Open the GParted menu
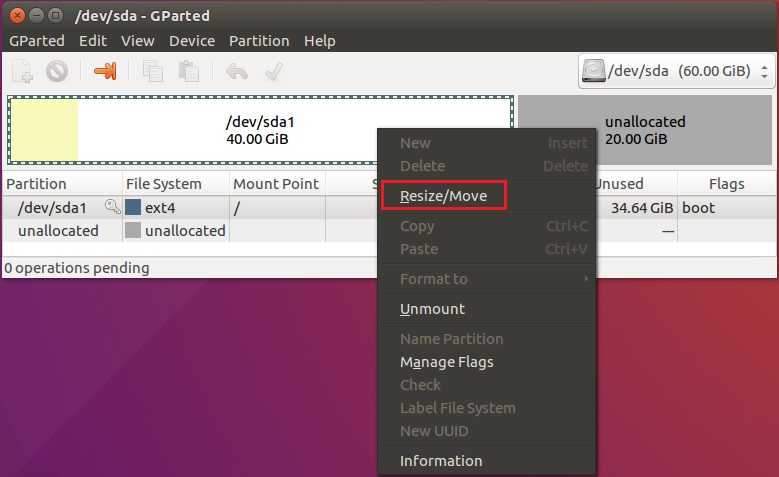Image resolution: width=779 pixels, height=477 pixels. coord(37,41)
